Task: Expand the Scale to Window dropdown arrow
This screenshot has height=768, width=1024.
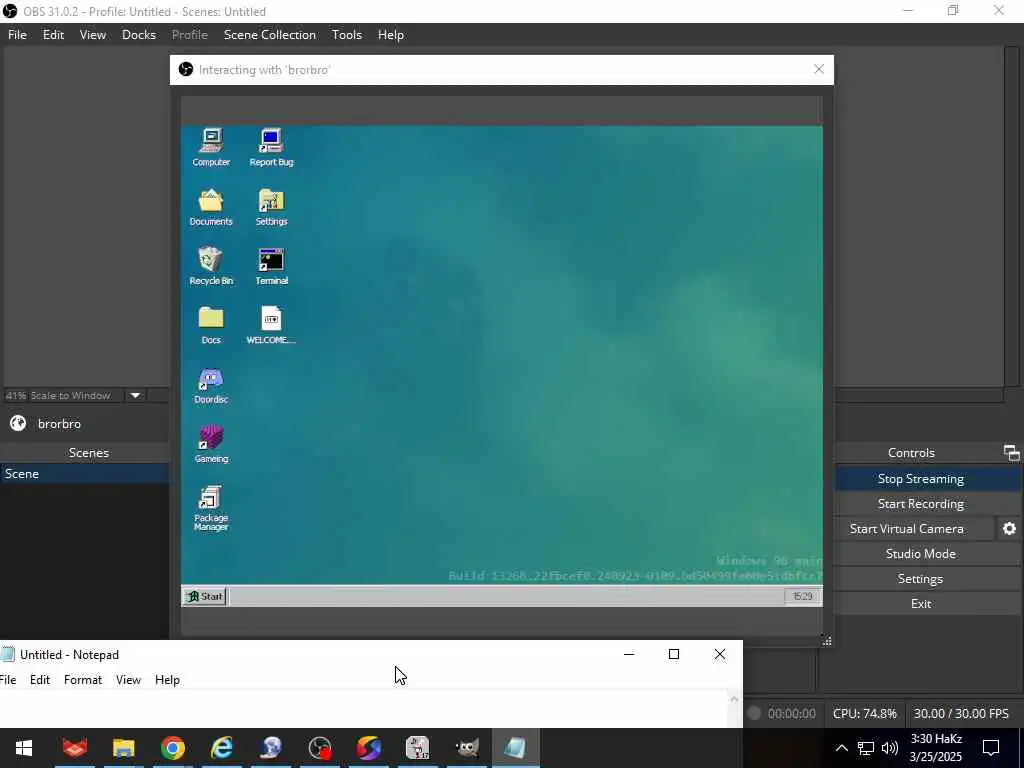Action: [x=135, y=395]
